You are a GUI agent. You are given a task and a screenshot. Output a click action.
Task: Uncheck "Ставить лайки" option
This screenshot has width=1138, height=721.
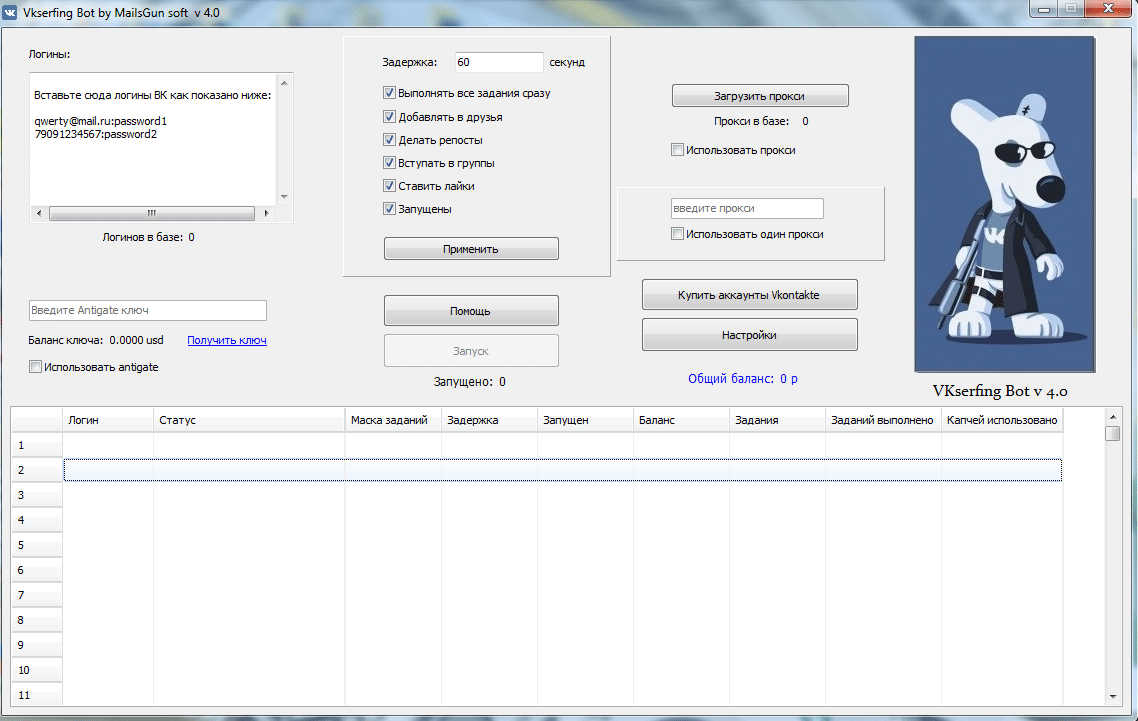pos(389,185)
